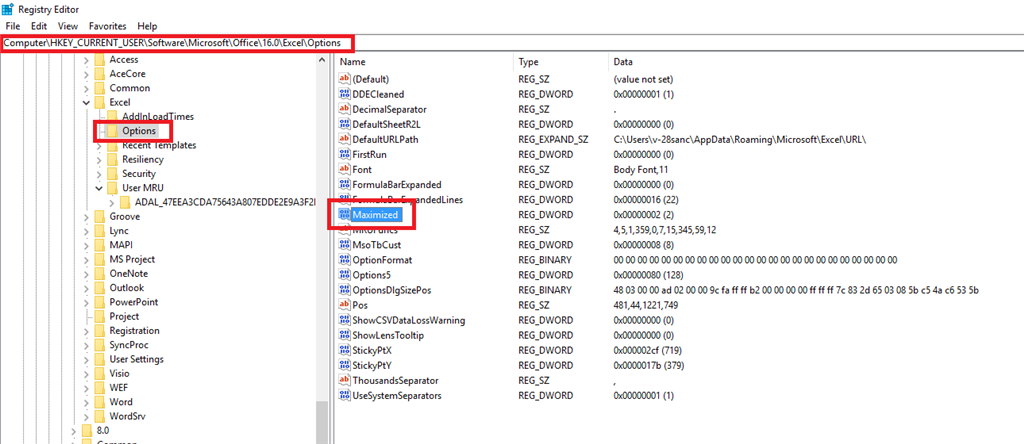Screen dimensions: 1024x444
Task: Select the Lync folder icon
Action: tap(99, 230)
